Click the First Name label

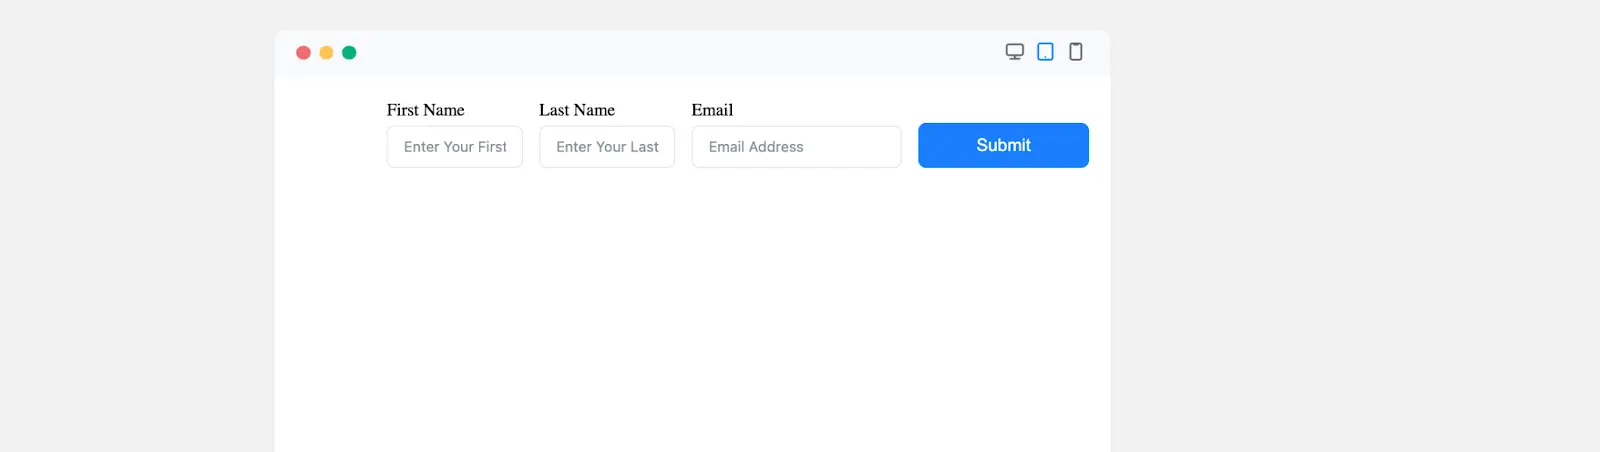426,110
